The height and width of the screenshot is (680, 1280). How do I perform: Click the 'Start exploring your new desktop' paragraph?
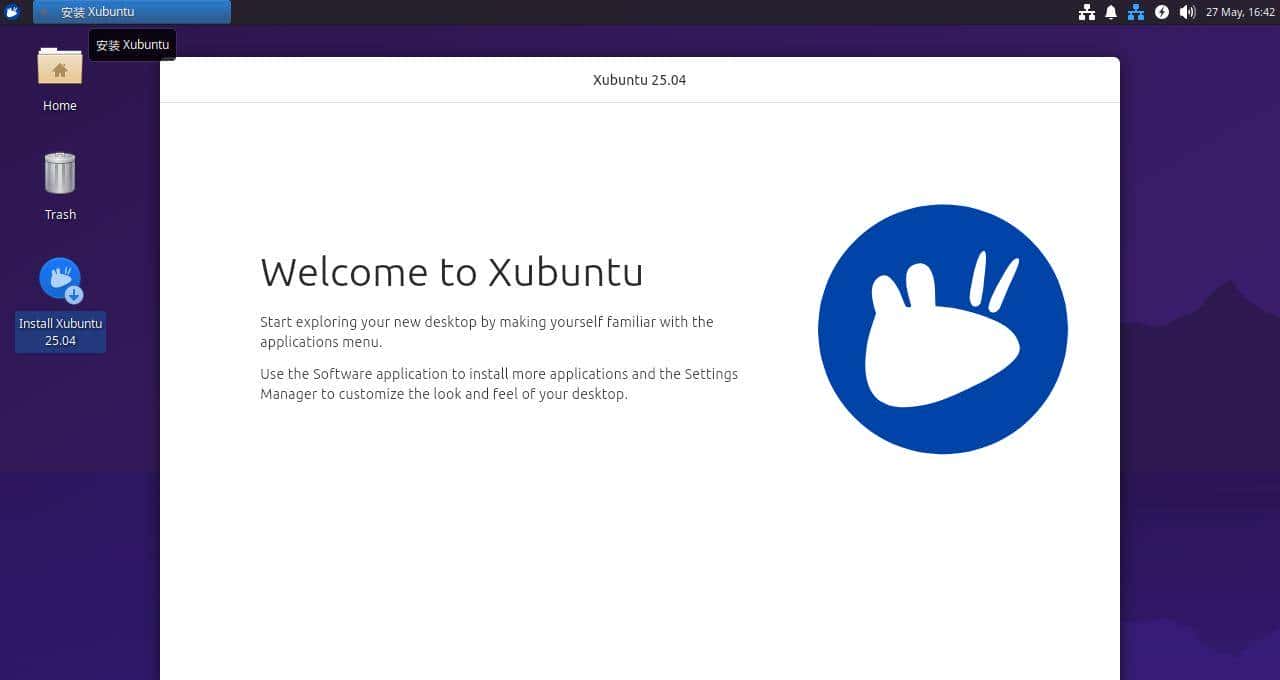(x=487, y=332)
